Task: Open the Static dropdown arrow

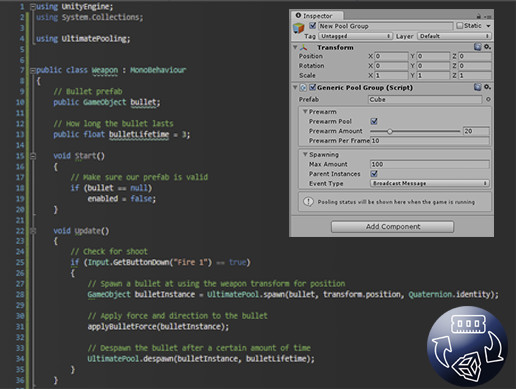Action: click(x=488, y=26)
